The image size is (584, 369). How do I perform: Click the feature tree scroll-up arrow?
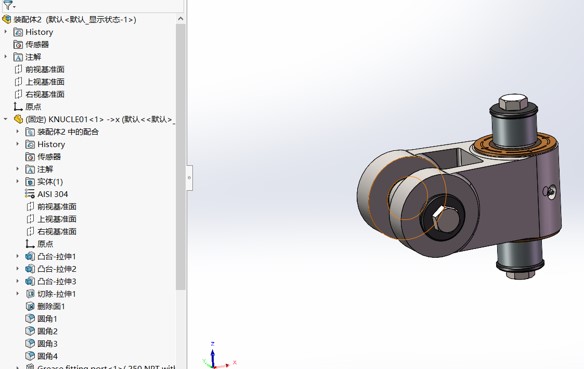(181, 19)
